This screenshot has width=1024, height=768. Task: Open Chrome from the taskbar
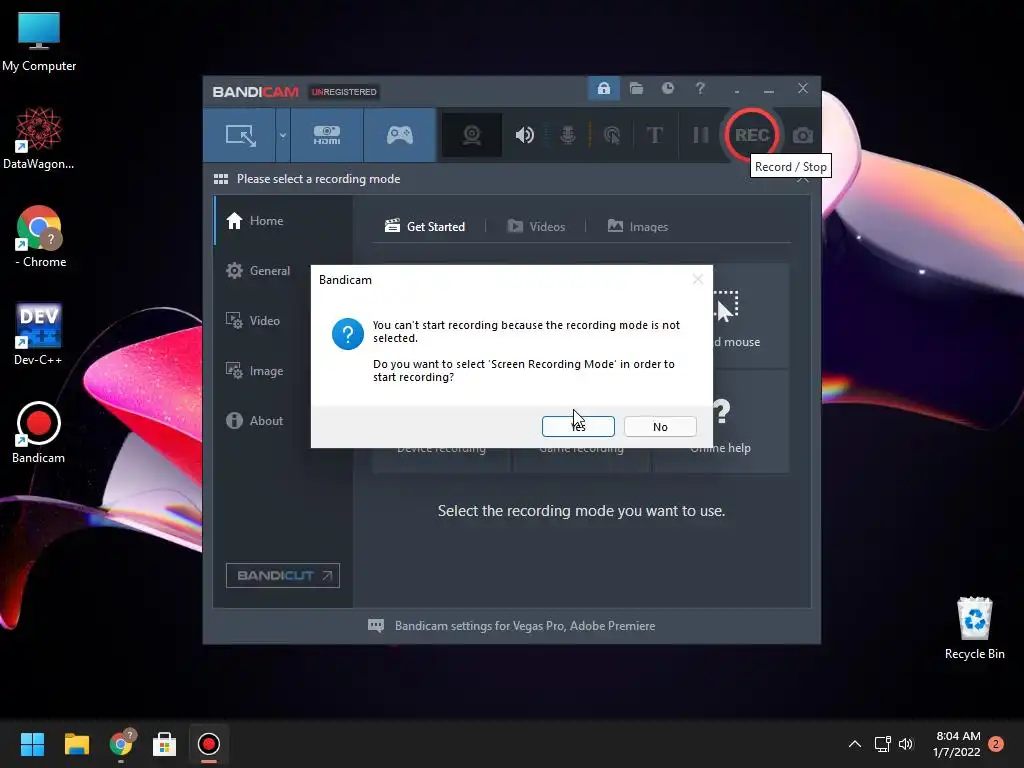coord(121,744)
